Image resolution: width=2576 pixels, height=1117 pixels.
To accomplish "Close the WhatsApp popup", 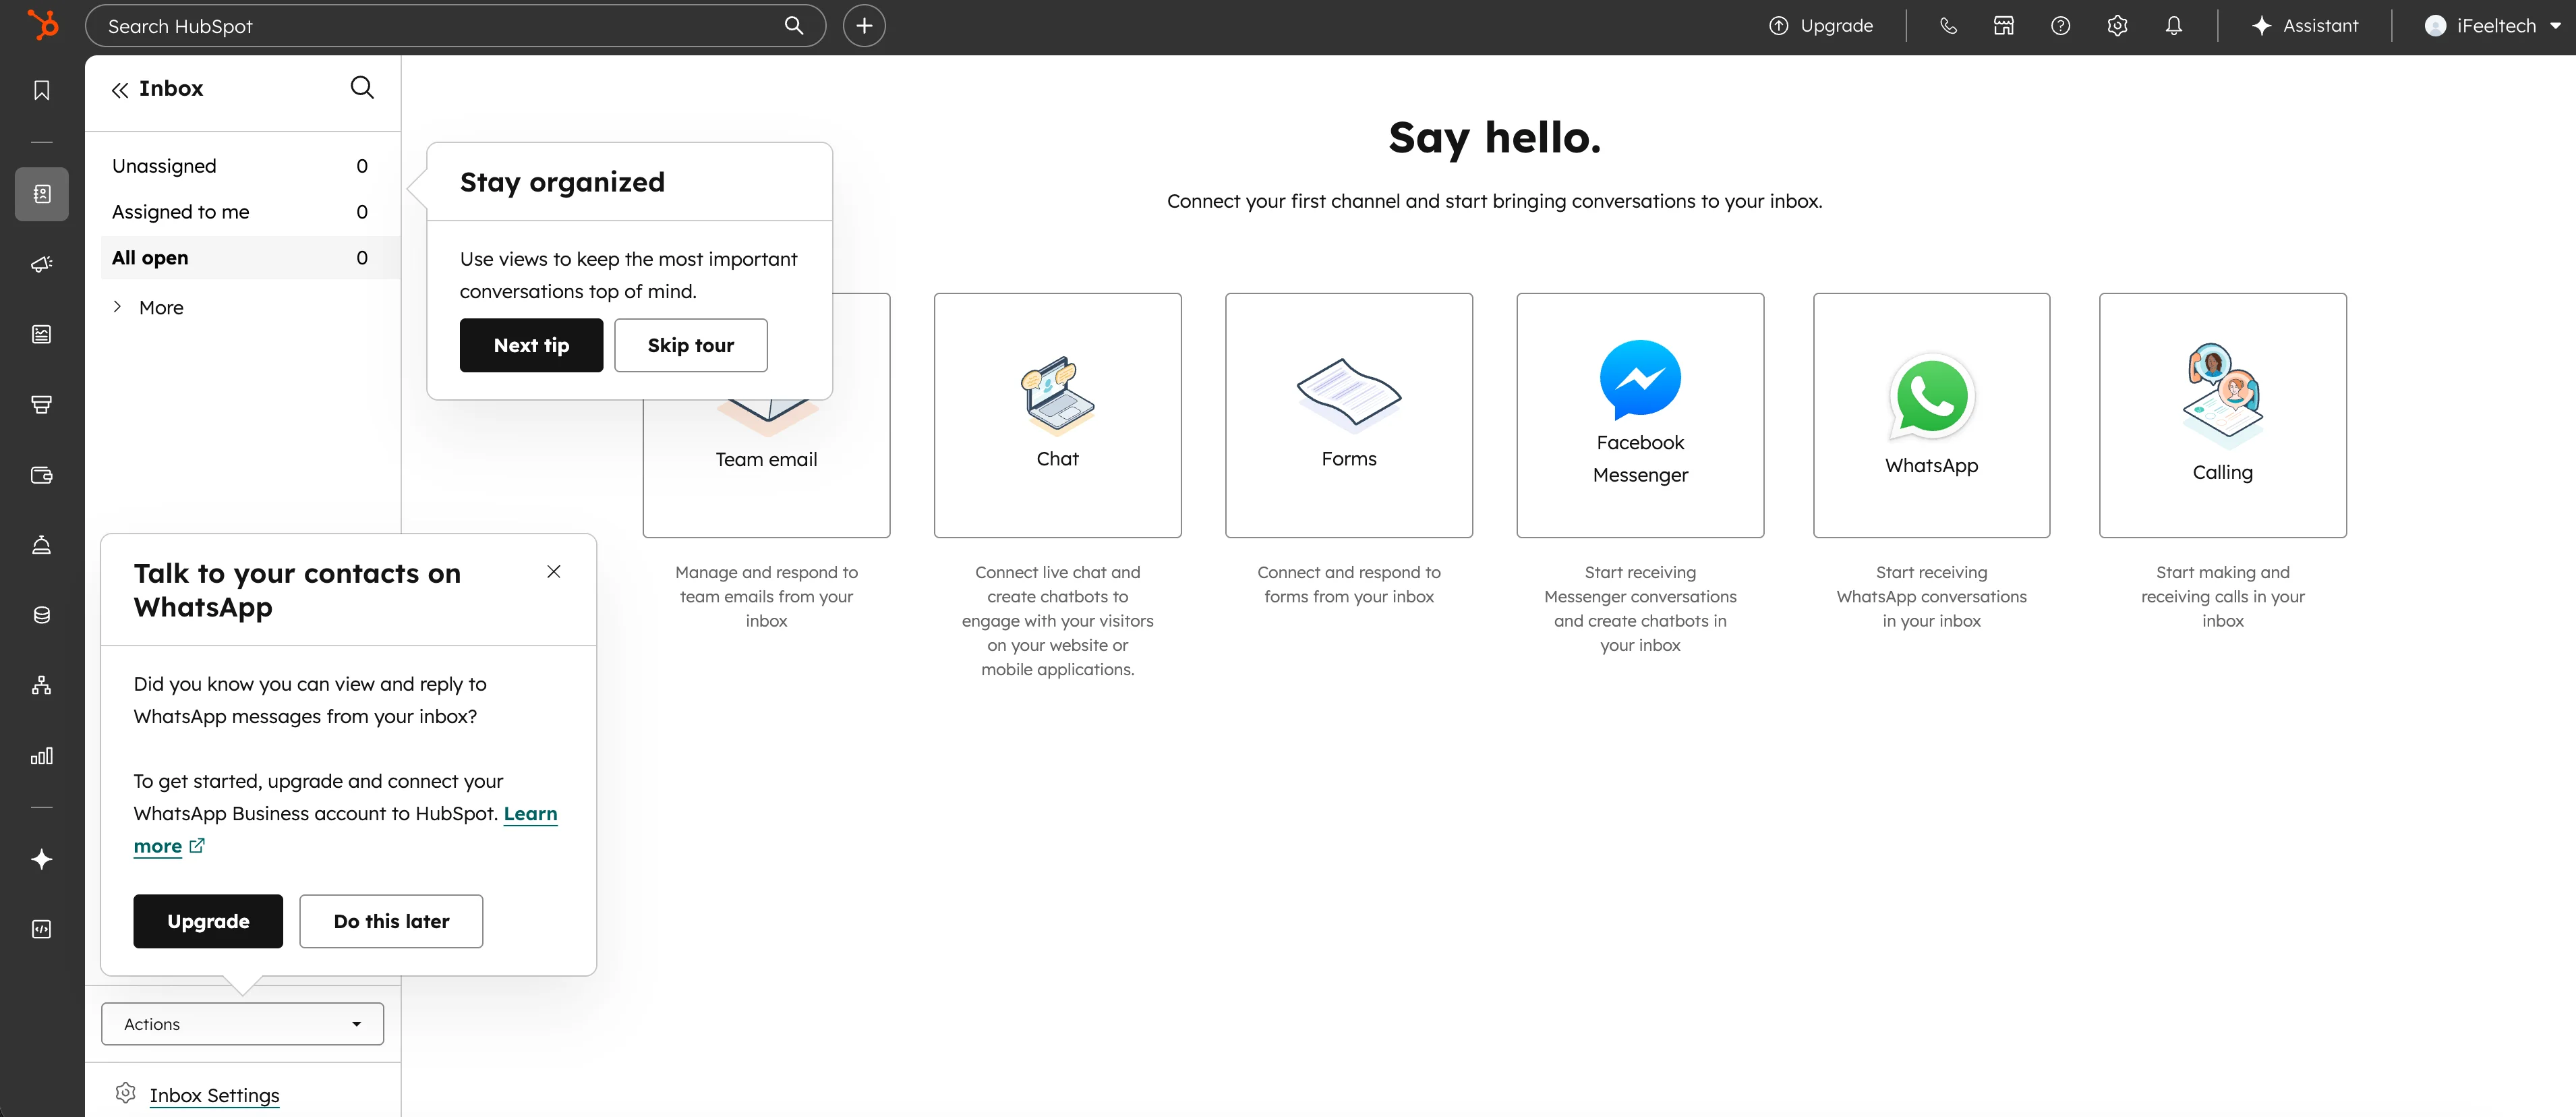I will [x=554, y=571].
